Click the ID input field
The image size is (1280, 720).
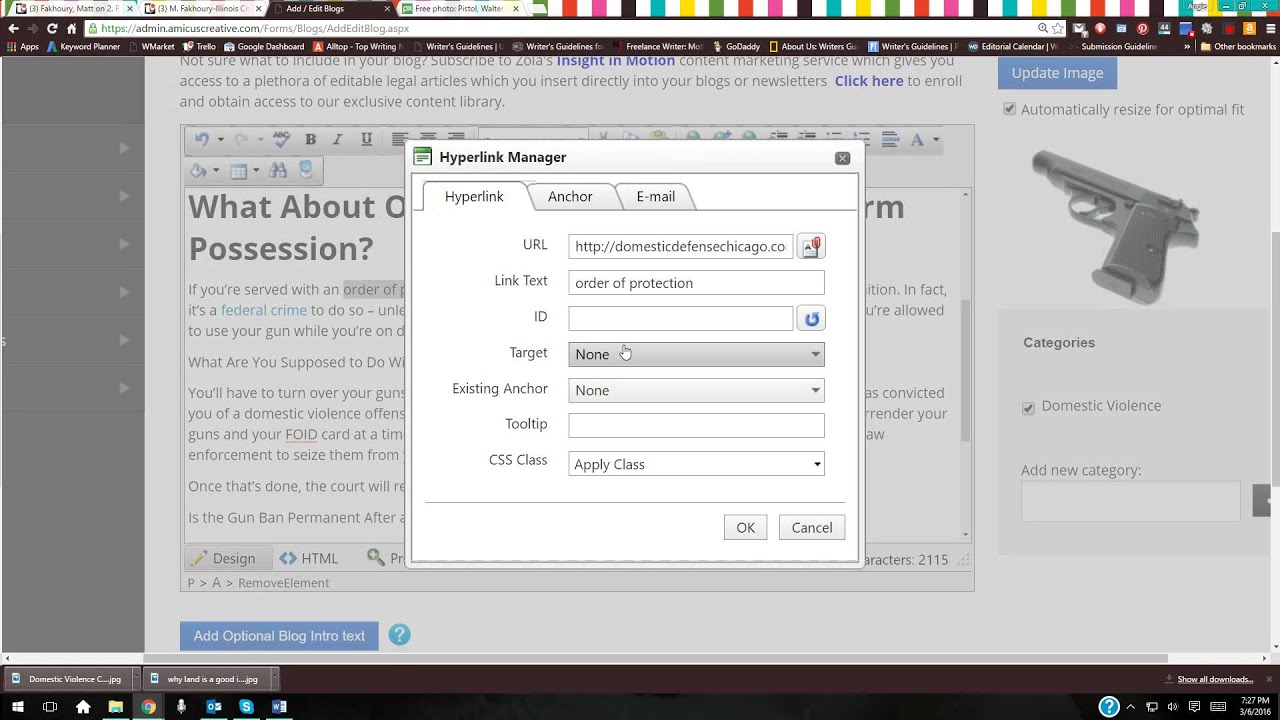[680, 318]
